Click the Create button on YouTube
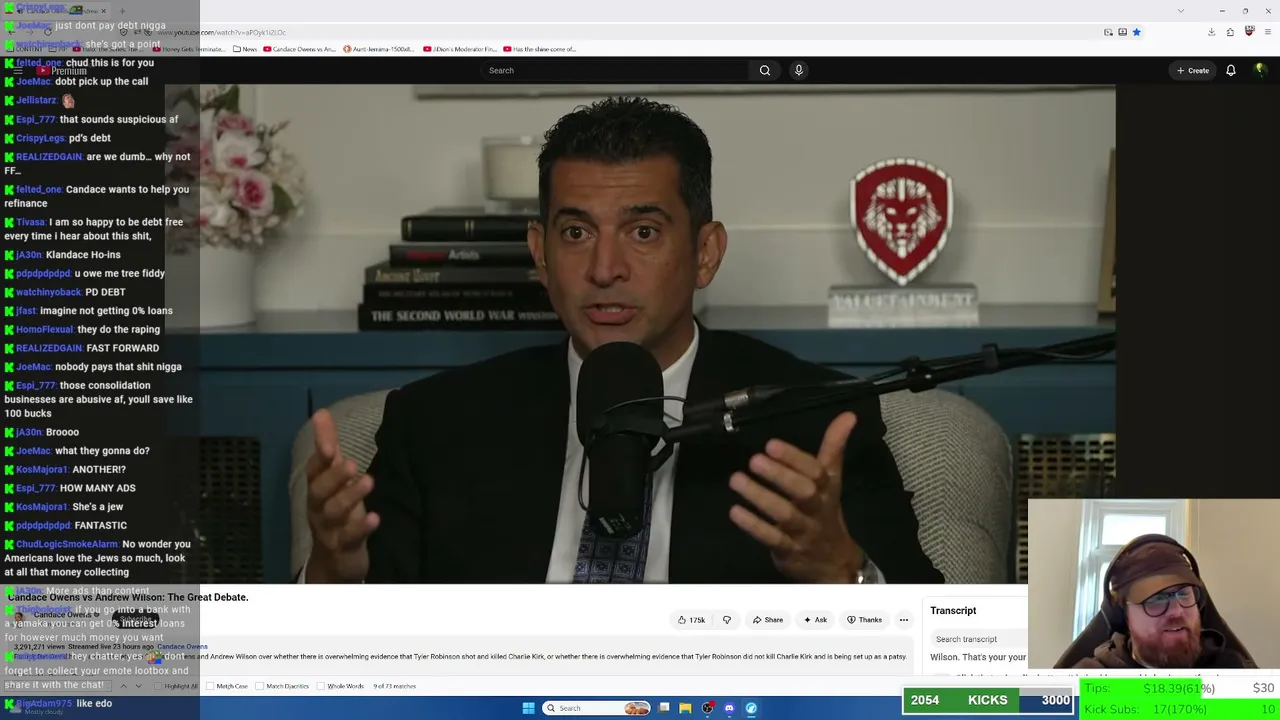 click(x=1193, y=70)
